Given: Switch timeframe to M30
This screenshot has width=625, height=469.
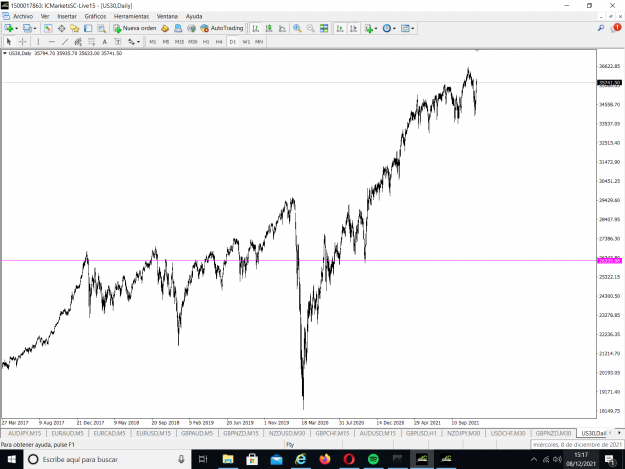Looking at the screenshot, I should coord(193,41).
